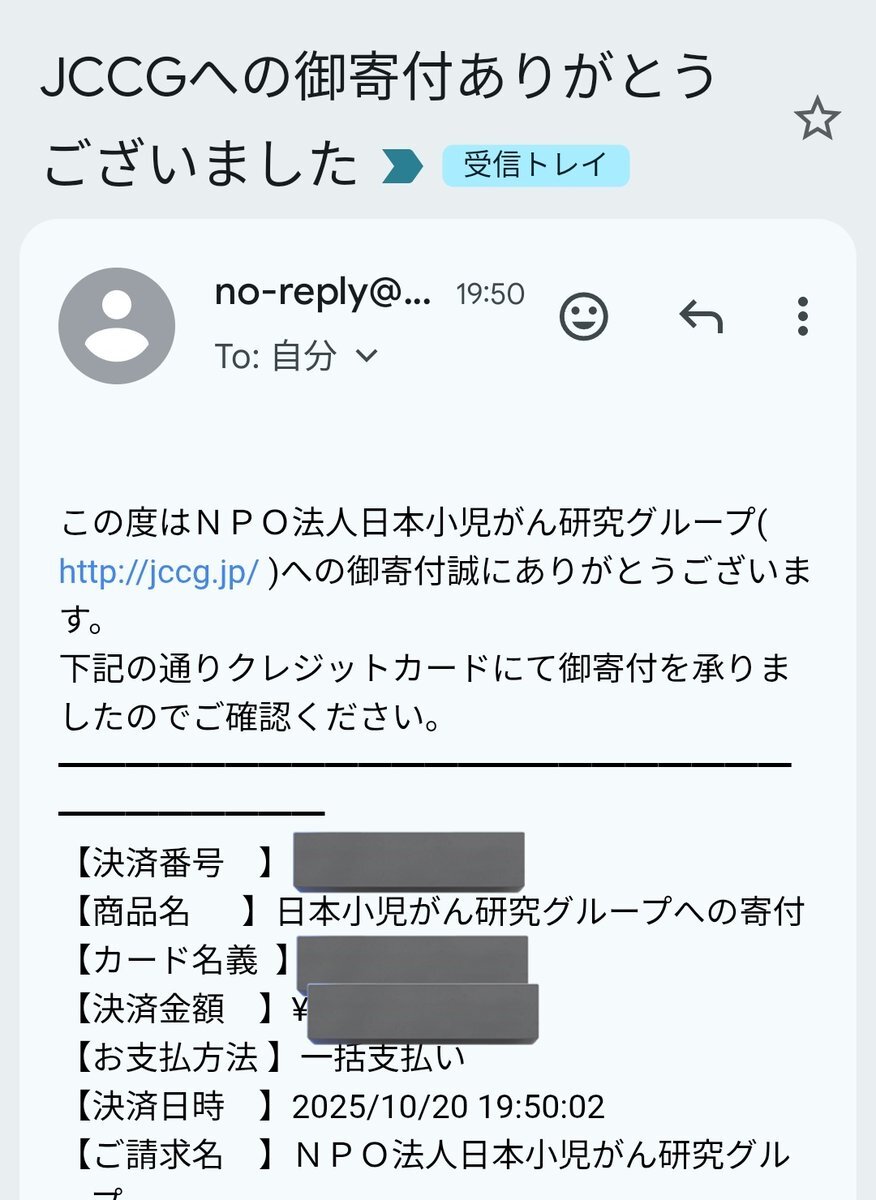Tap the "To: 自分" recipient text

coord(275,356)
